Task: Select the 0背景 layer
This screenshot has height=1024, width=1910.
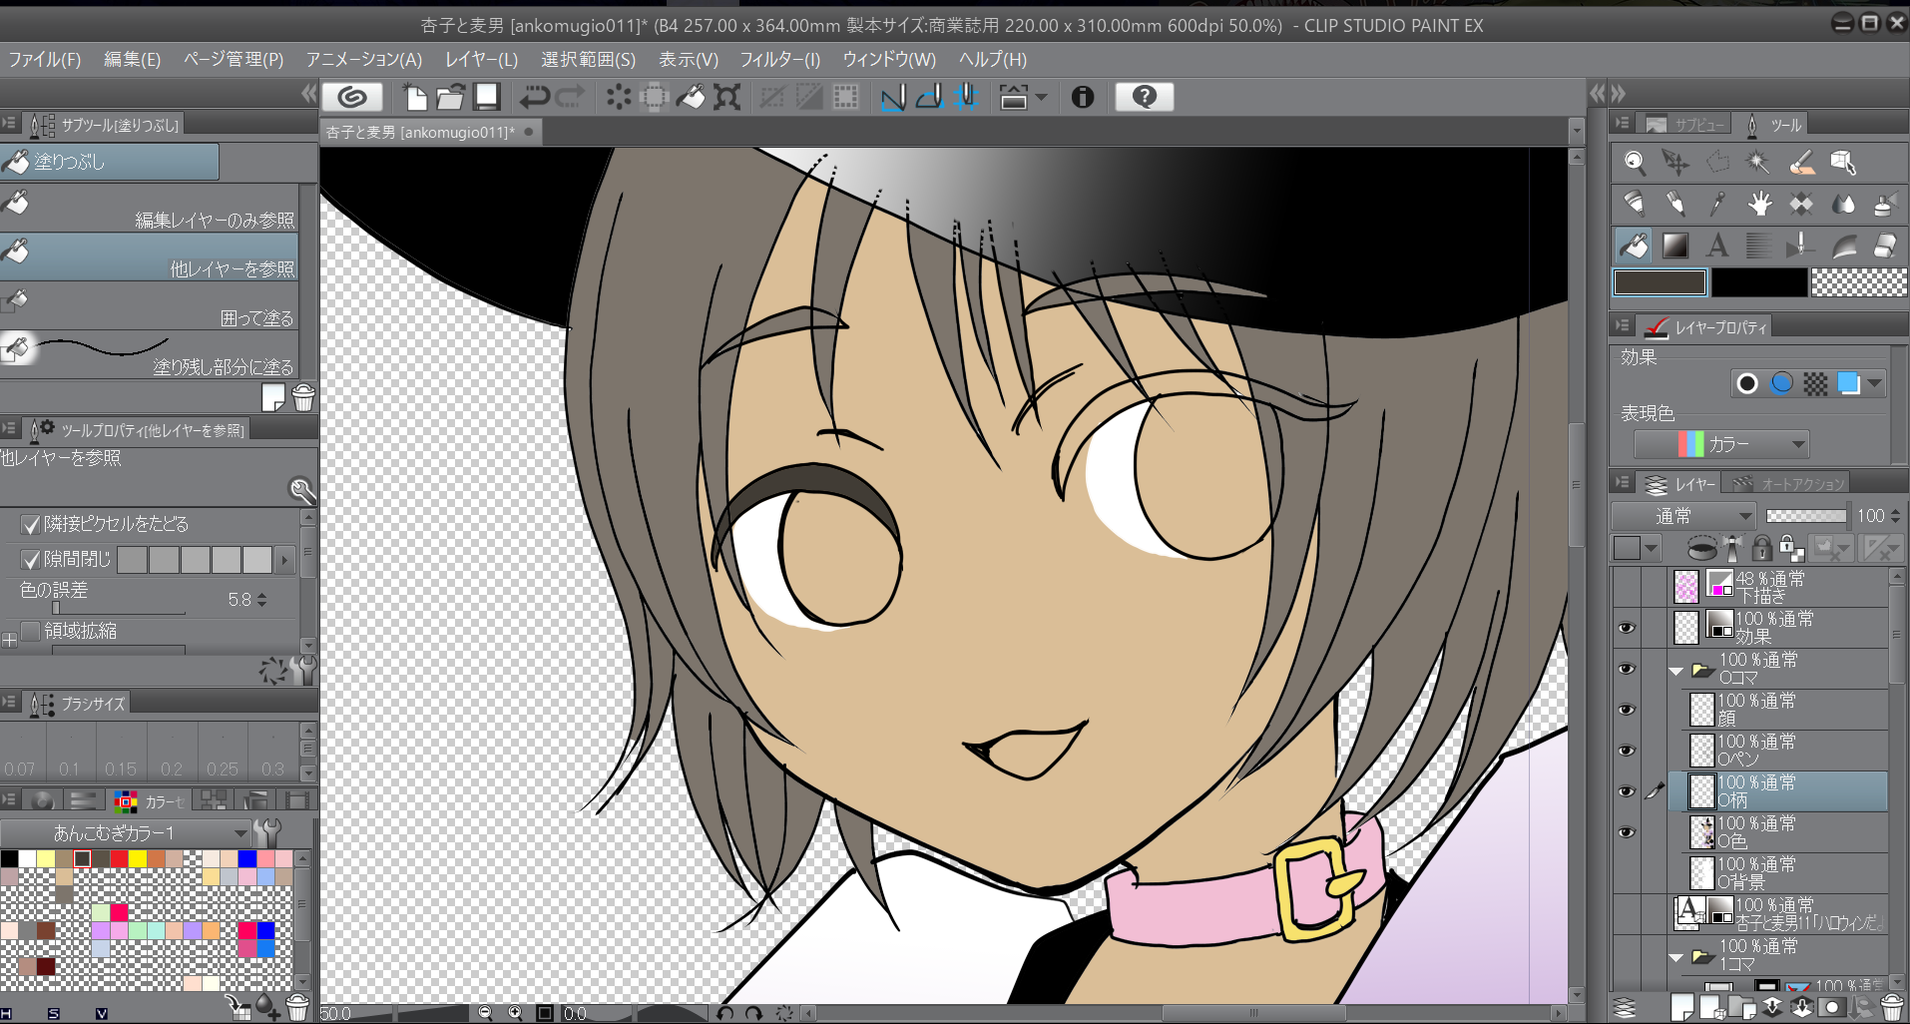Action: point(1778,873)
